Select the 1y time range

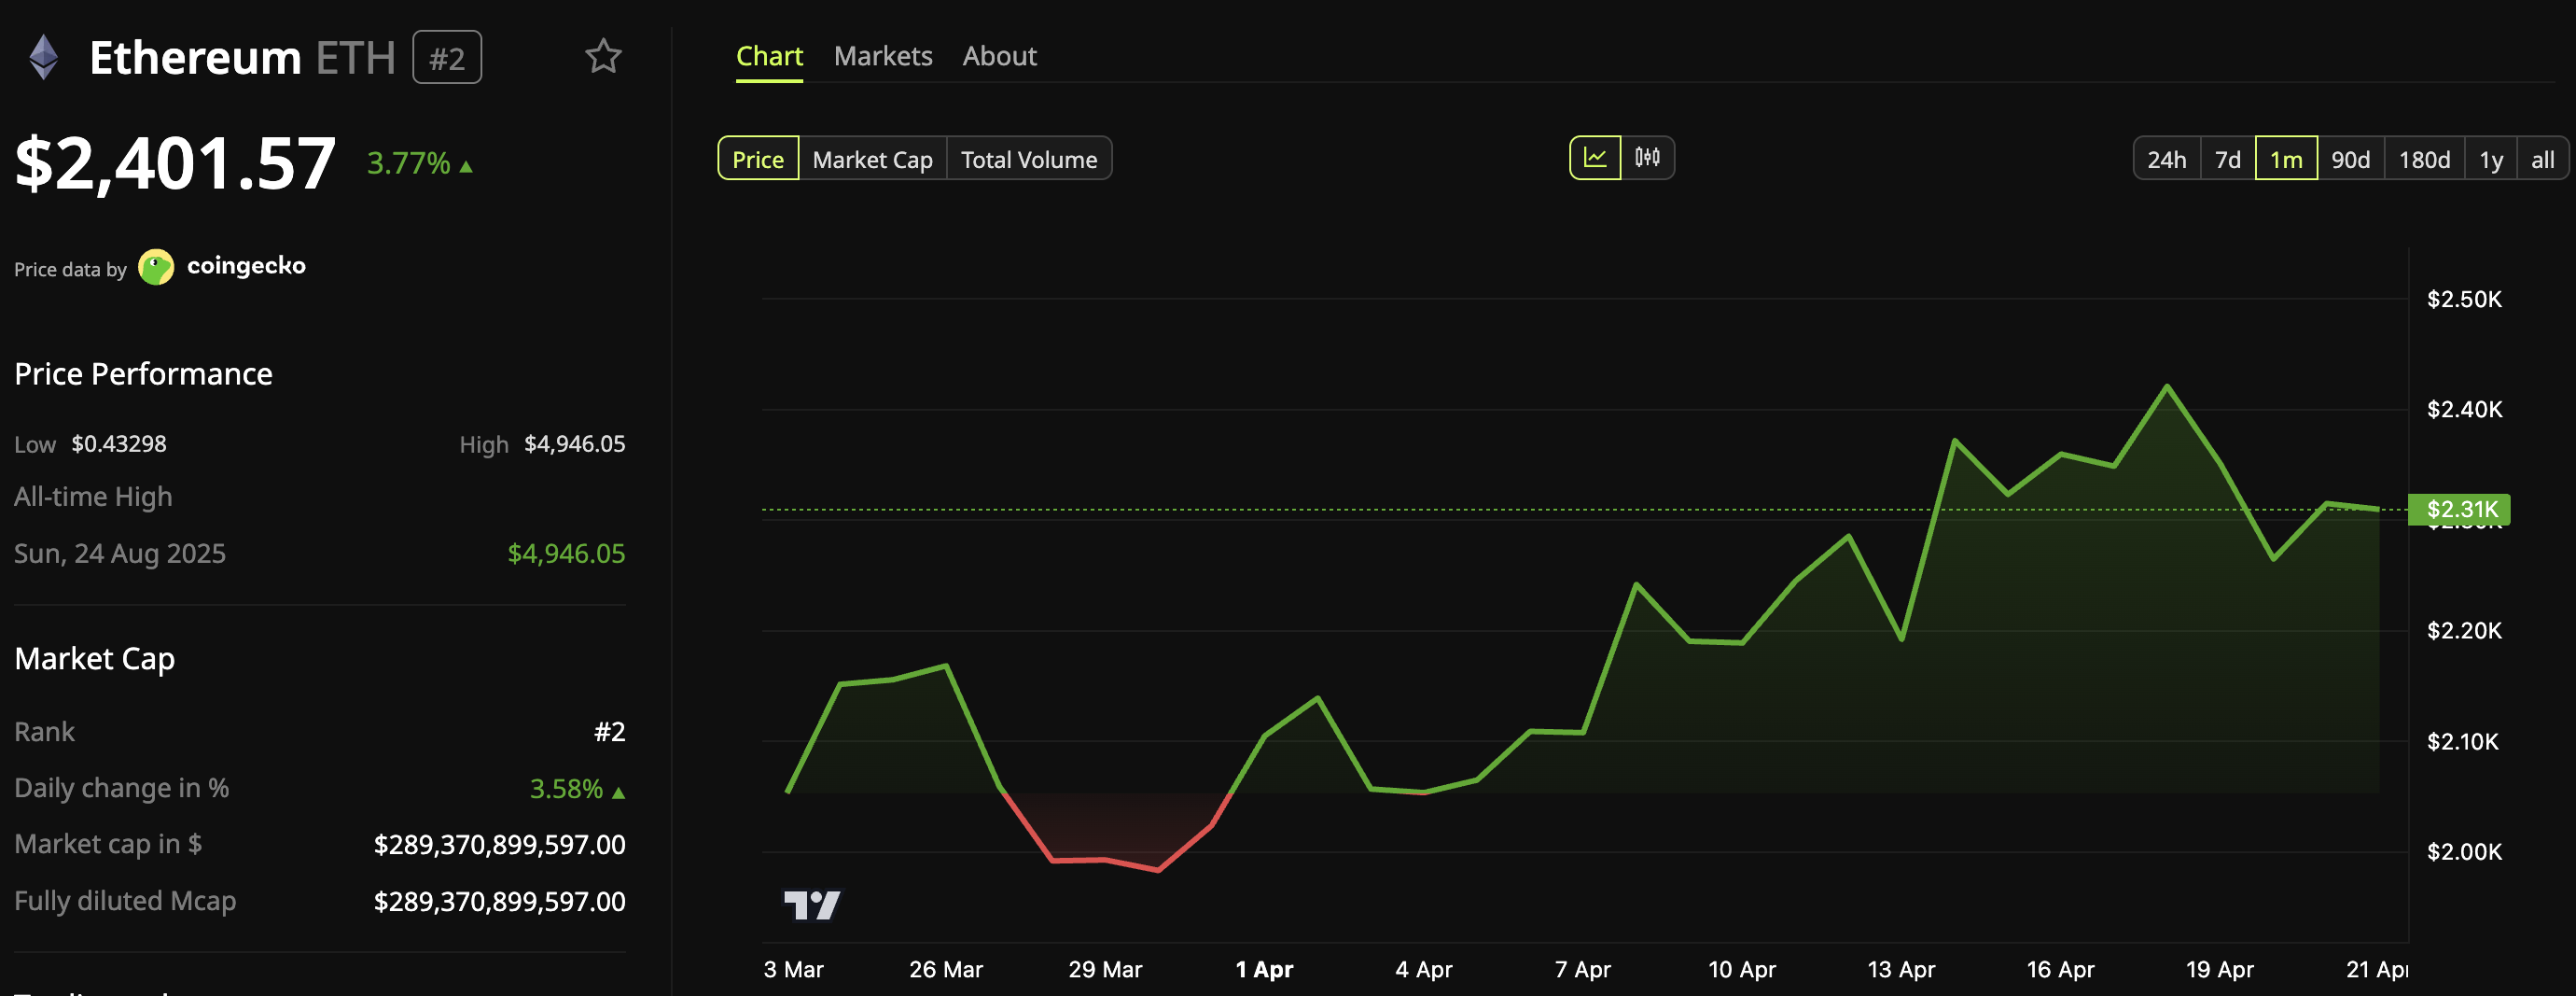(x=2491, y=158)
